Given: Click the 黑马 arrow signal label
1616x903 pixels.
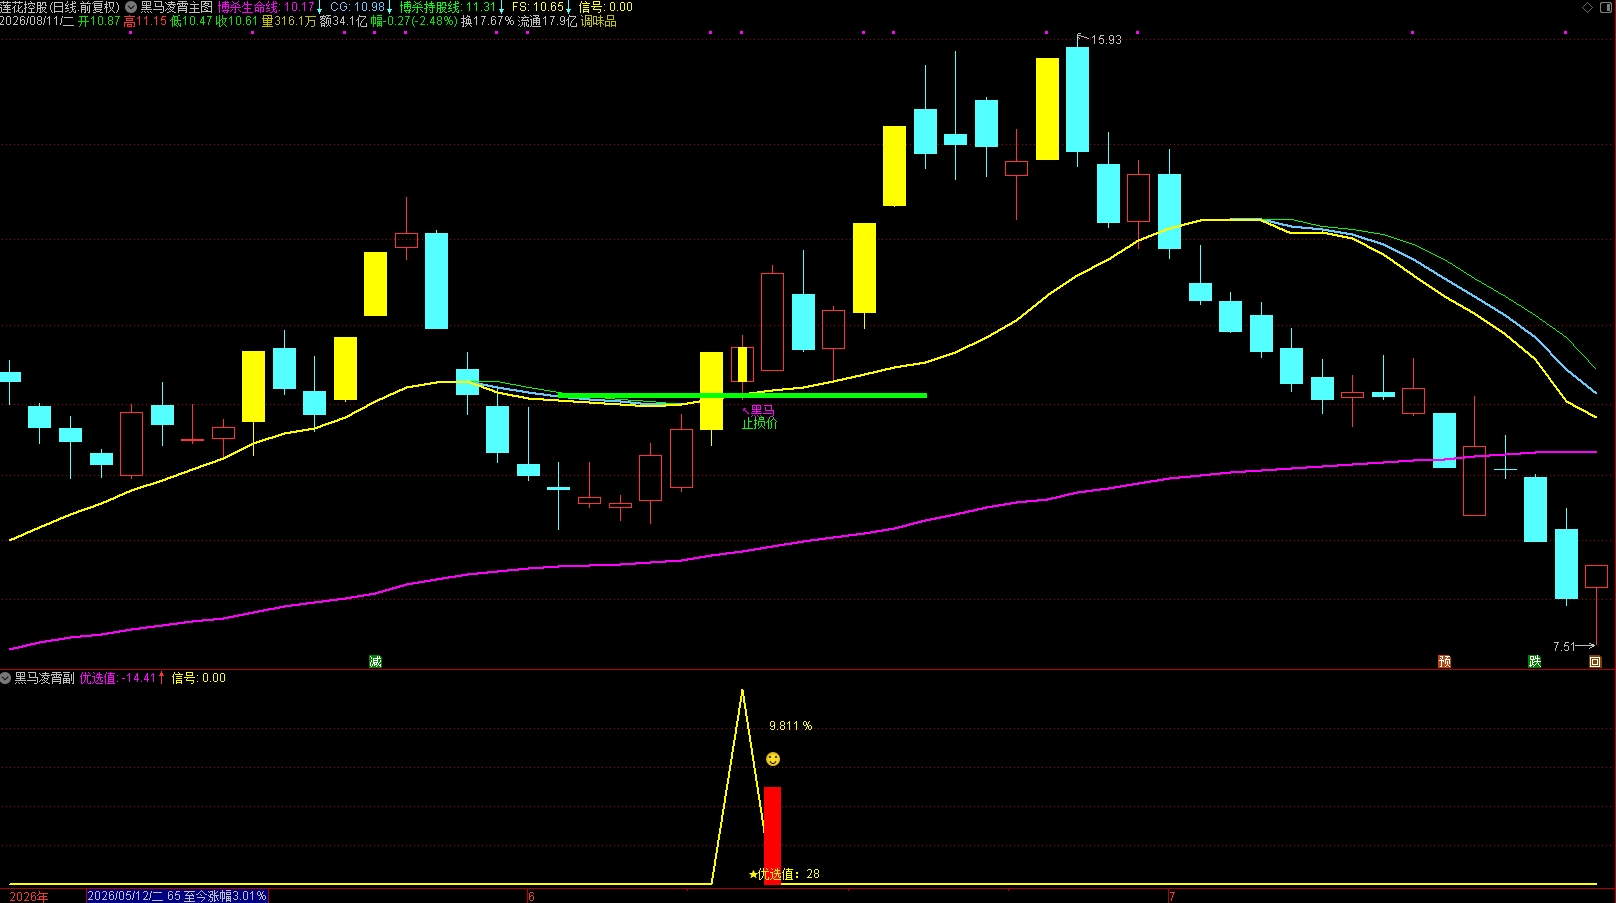Looking at the screenshot, I should tap(758, 410).
